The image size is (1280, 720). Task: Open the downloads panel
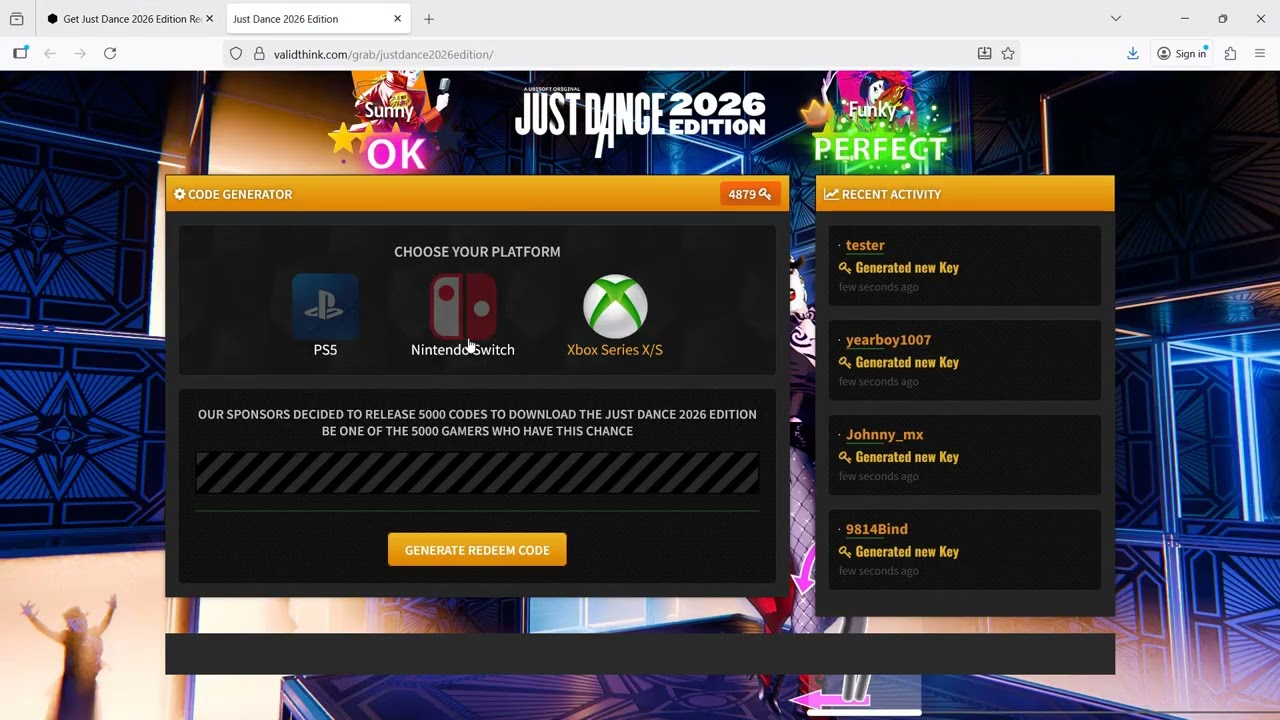click(x=1132, y=54)
